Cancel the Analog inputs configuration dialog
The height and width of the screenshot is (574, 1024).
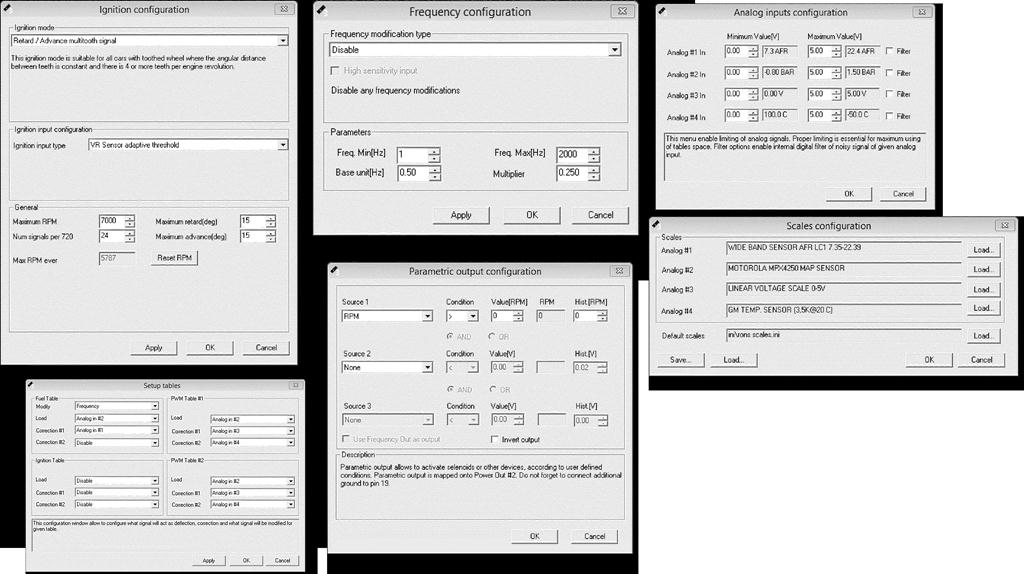pos(903,194)
